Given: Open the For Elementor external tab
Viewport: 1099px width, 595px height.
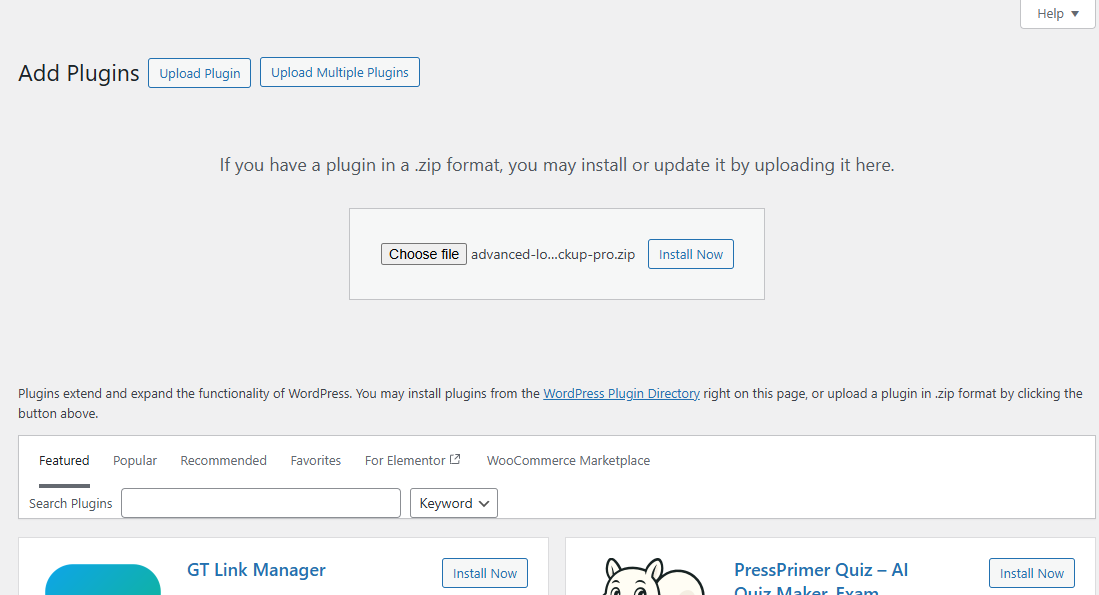Looking at the screenshot, I should (412, 461).
